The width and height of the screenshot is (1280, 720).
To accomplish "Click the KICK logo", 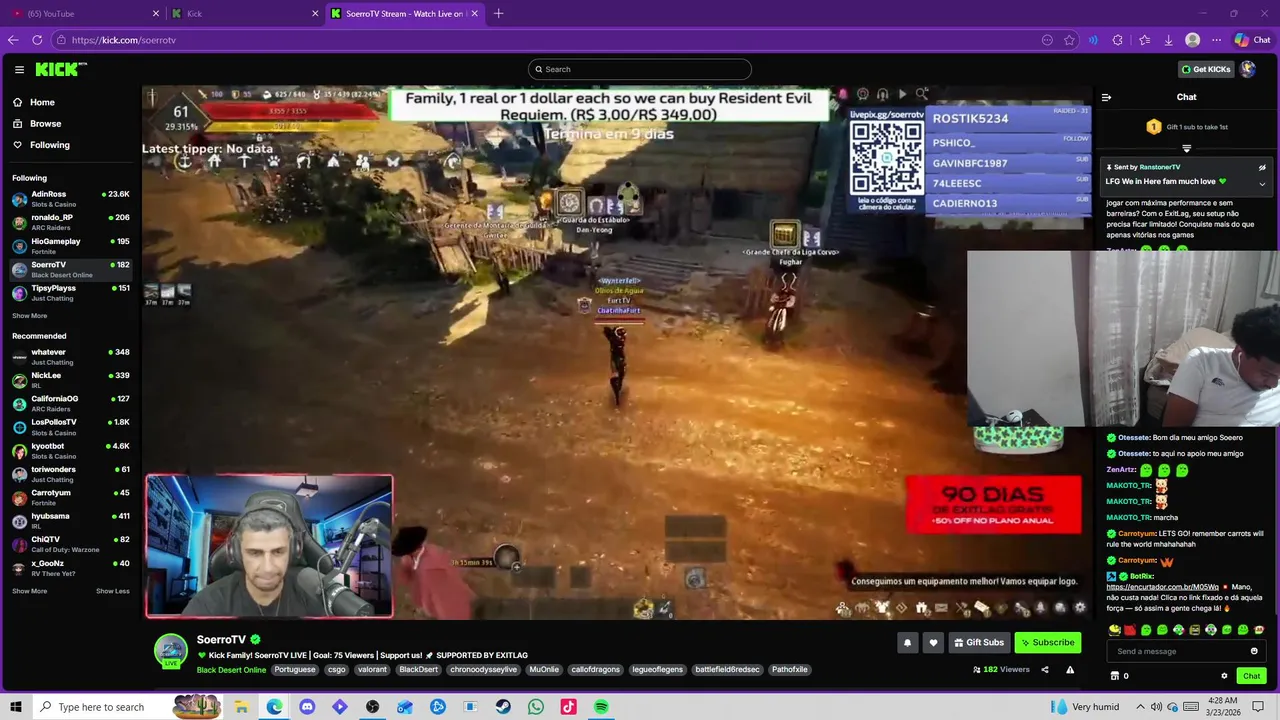I will coord(61,69).
